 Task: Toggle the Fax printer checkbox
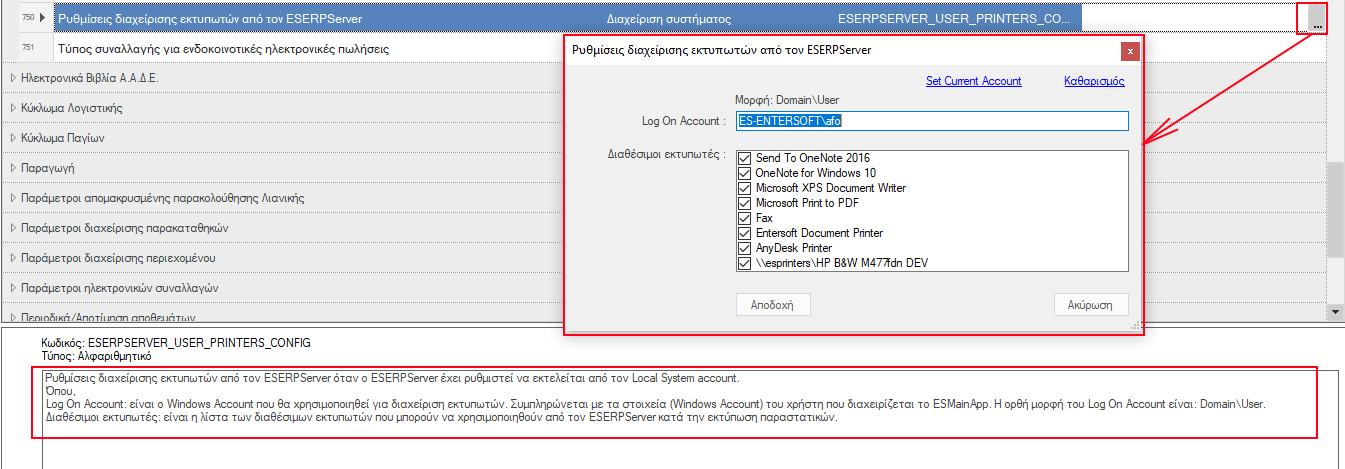[x=744, y=218]
